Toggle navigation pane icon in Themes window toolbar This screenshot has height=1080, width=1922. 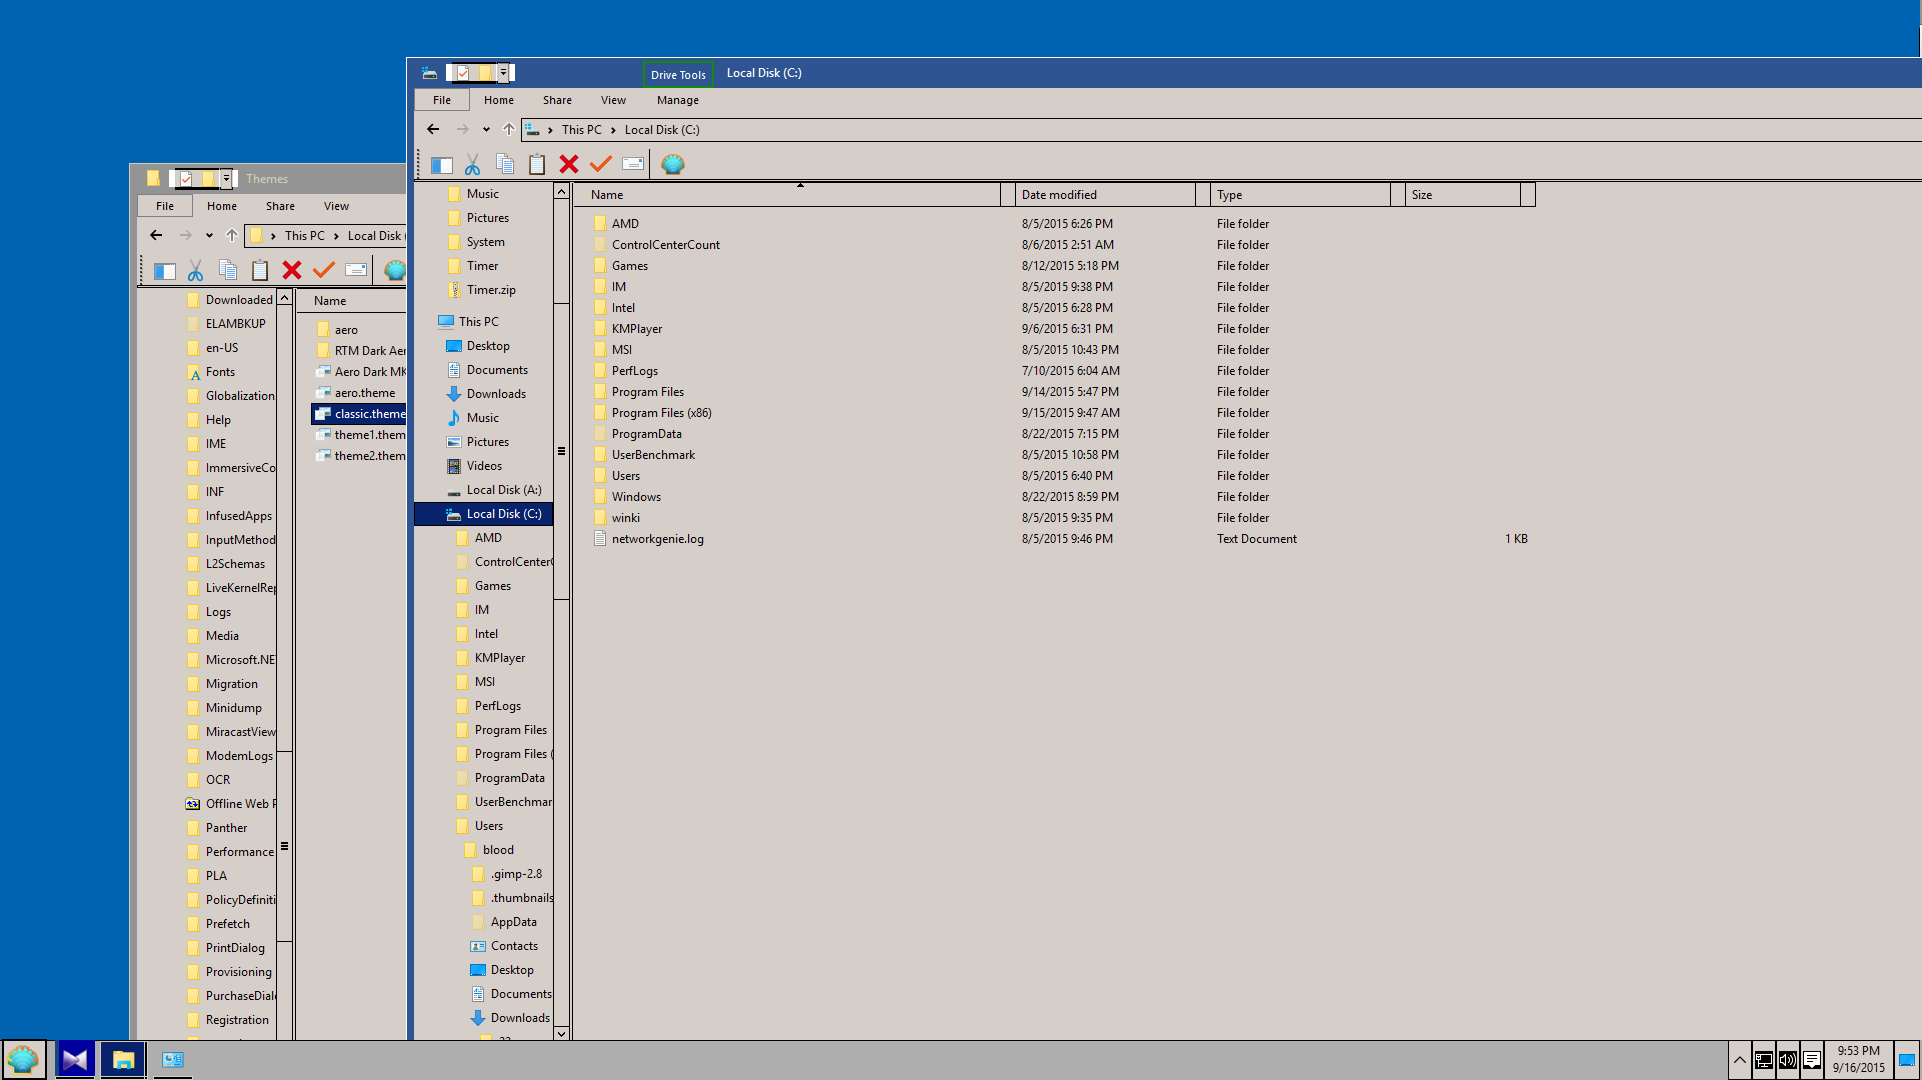click(x=165, y=271)
